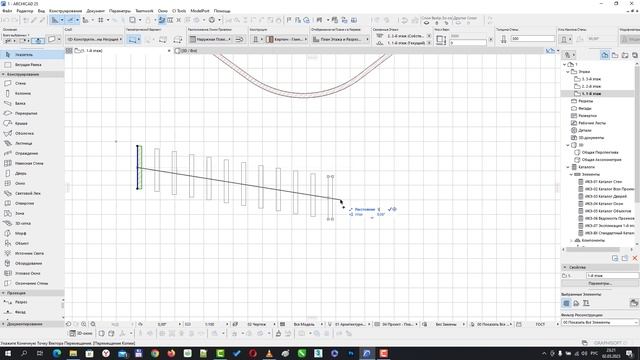Open Chrome from the taskbar
The width and height of the screenshot is (640, 360).
[x=155, y=353]
